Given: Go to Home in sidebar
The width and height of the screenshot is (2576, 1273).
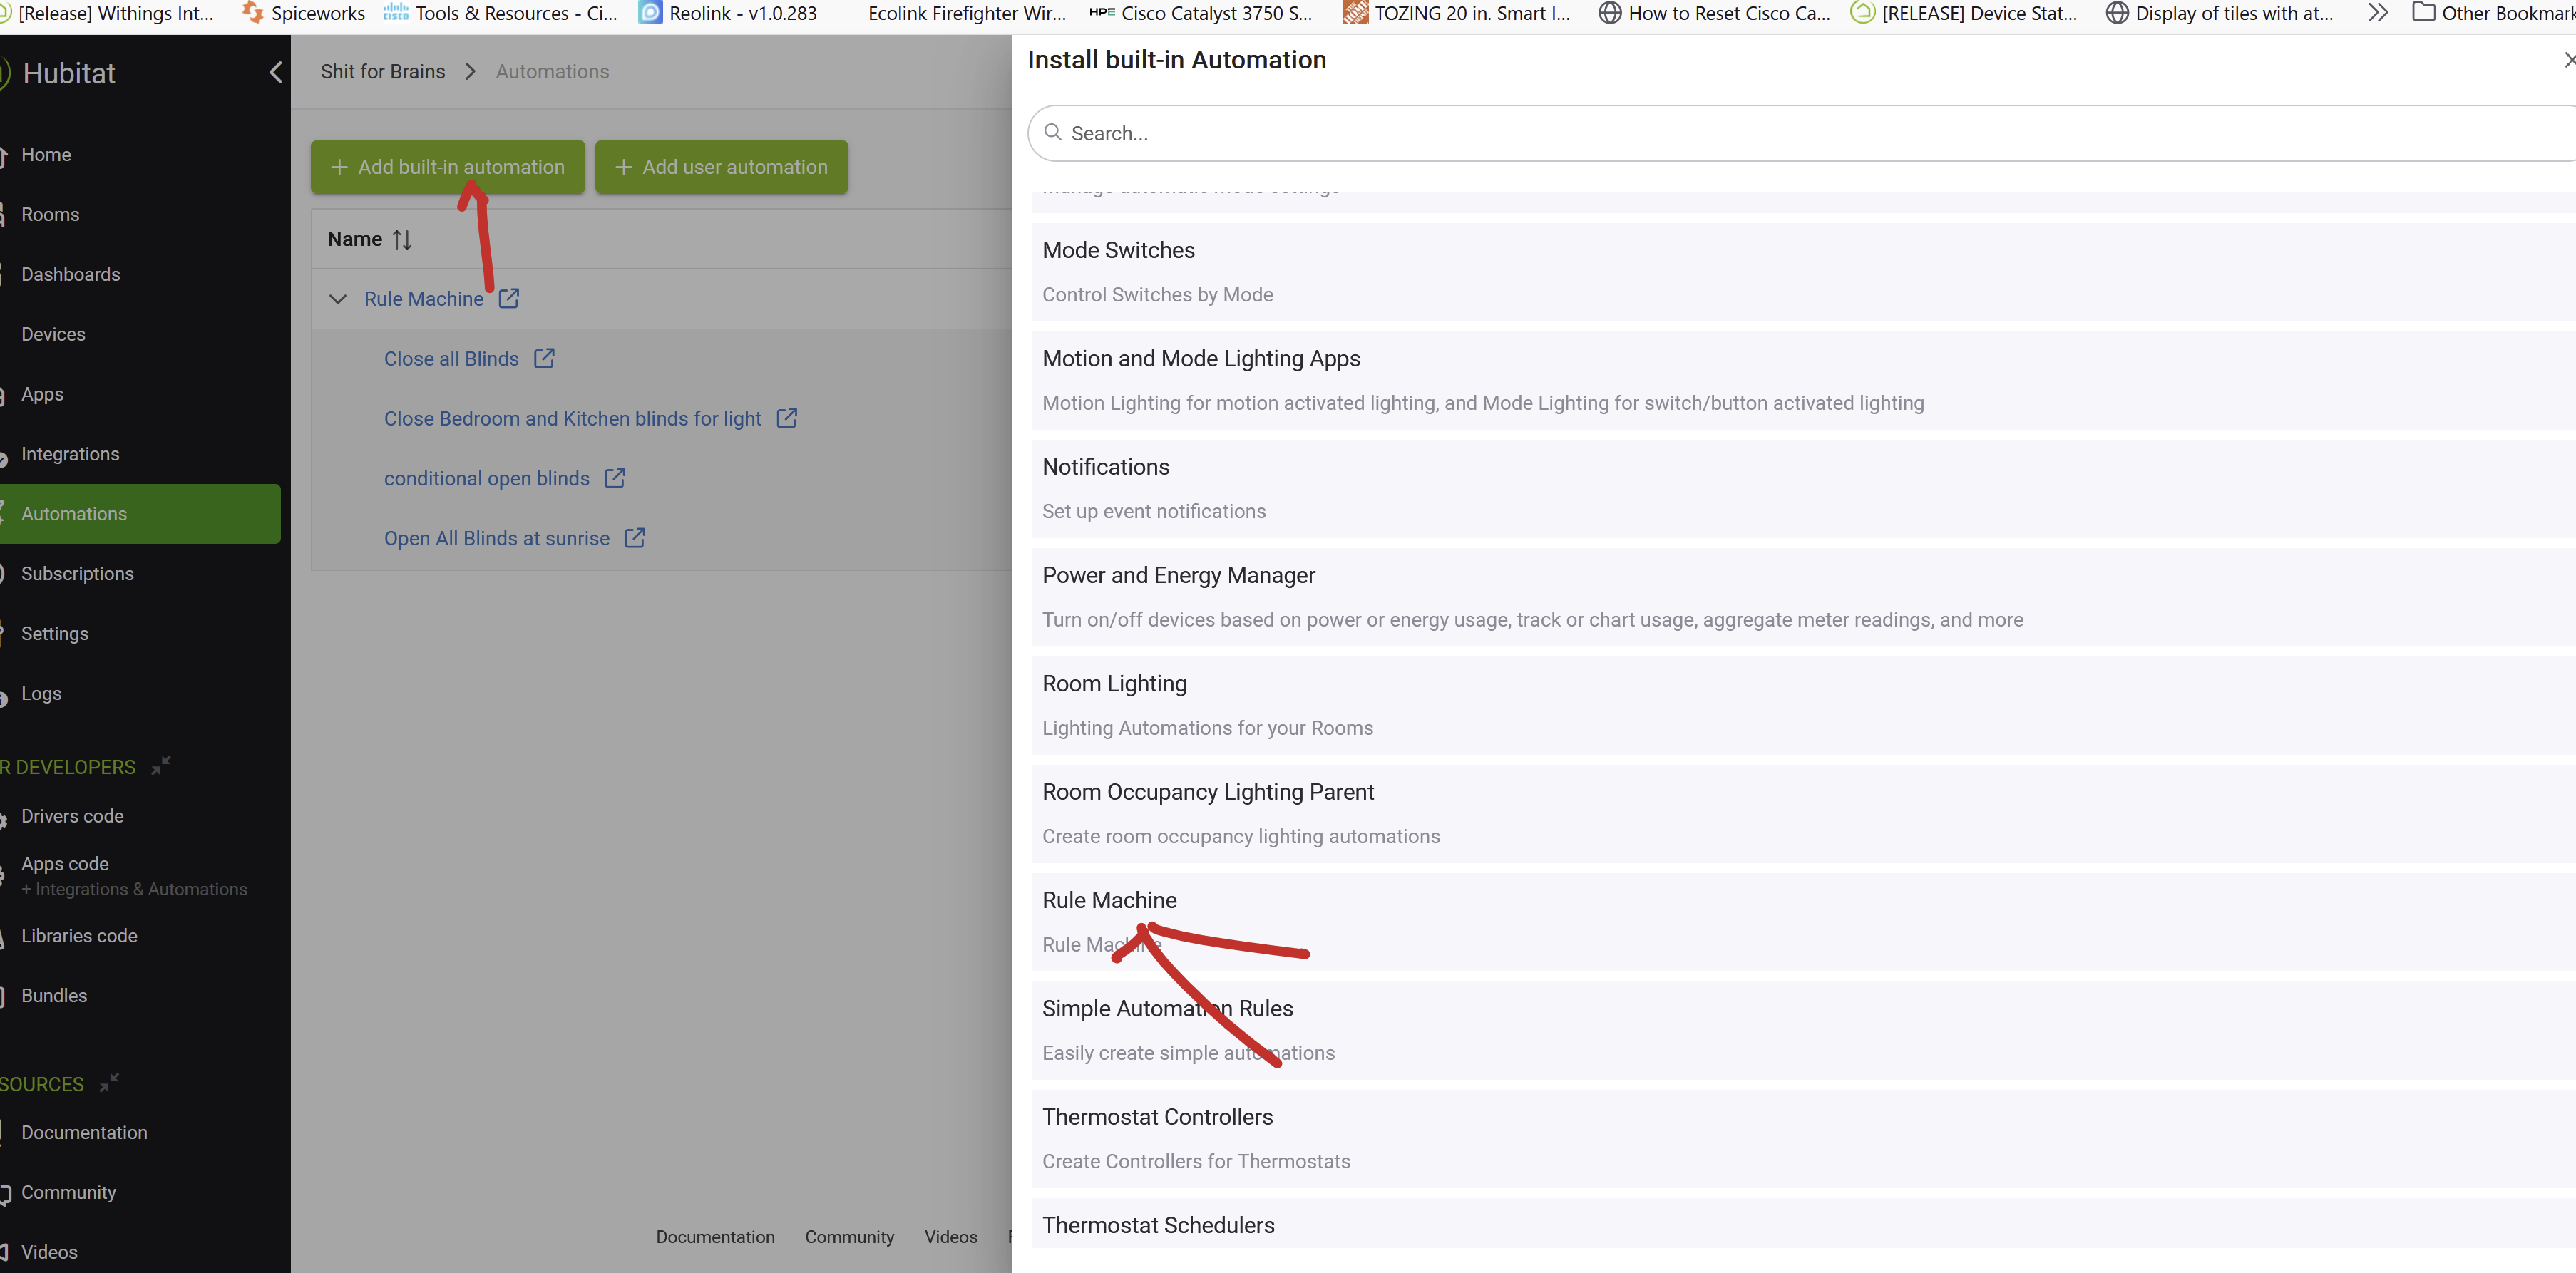Looking at the screenshot, I should point(46,154).
